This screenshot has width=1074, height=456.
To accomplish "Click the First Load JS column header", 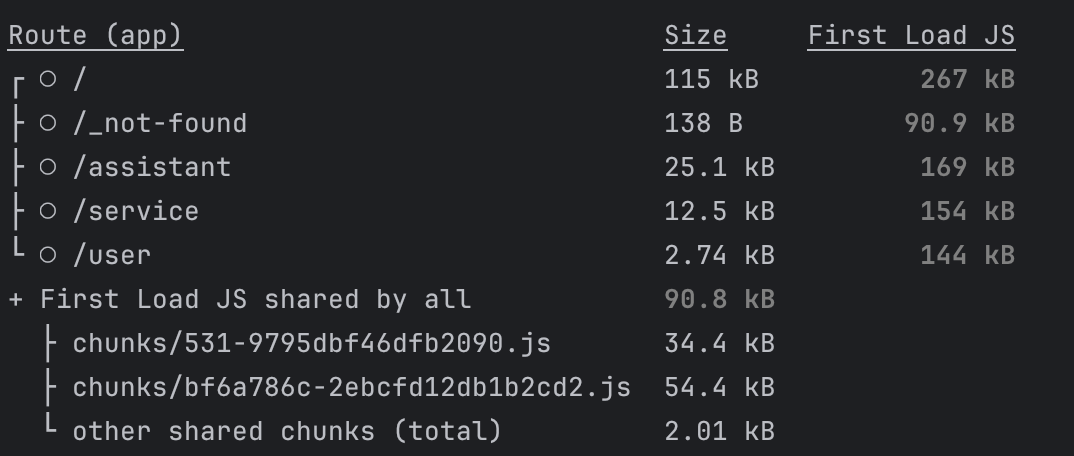I will coord(911,36).
